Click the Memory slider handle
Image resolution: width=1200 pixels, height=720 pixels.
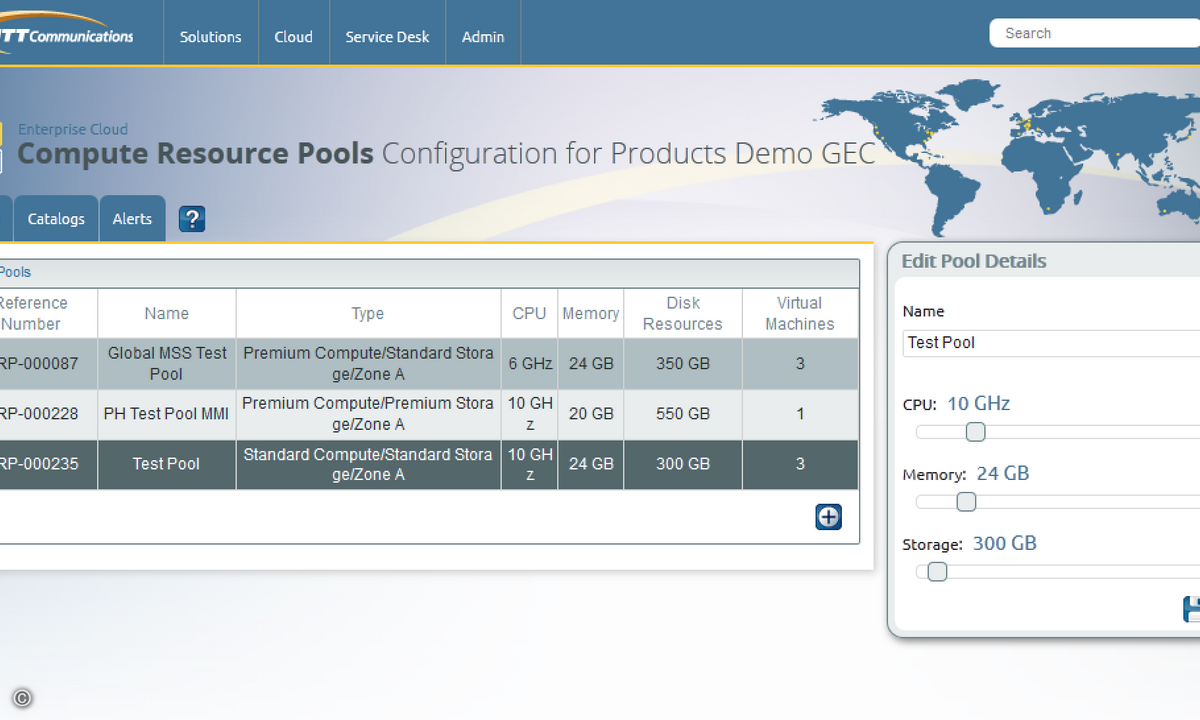[966, 502]
